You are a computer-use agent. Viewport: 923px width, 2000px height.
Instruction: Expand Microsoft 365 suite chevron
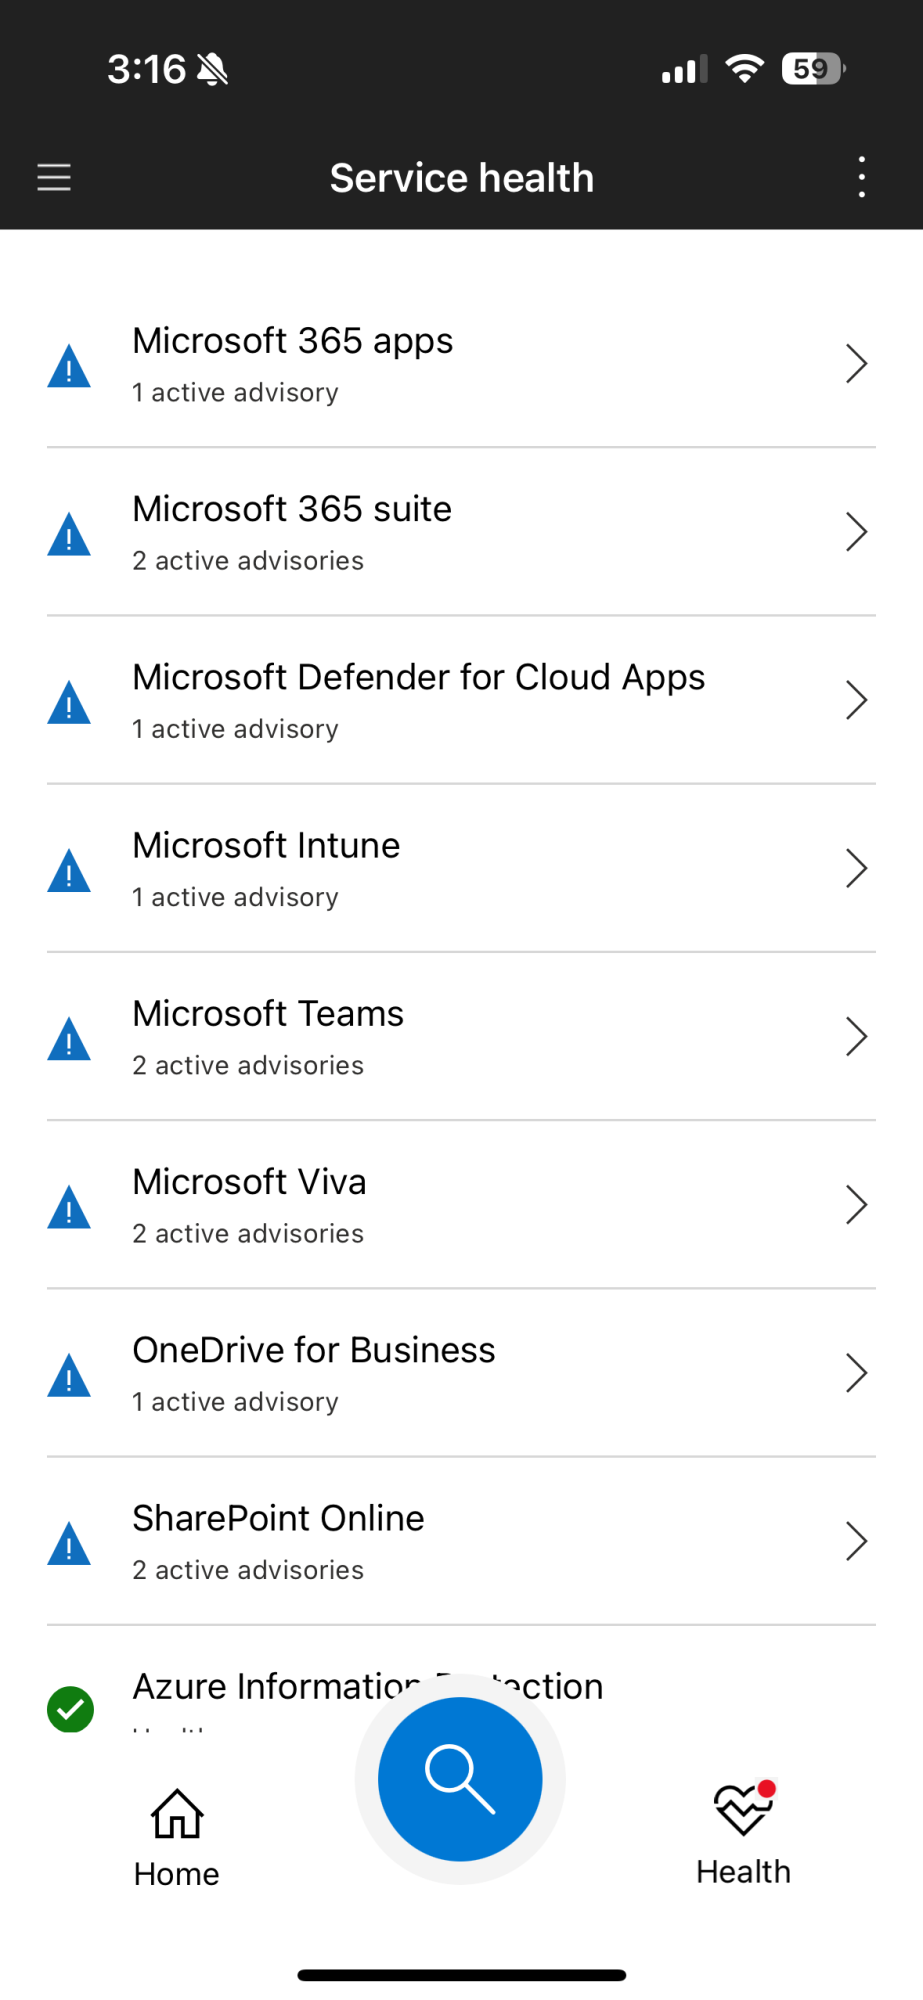[x=855, y=532]
